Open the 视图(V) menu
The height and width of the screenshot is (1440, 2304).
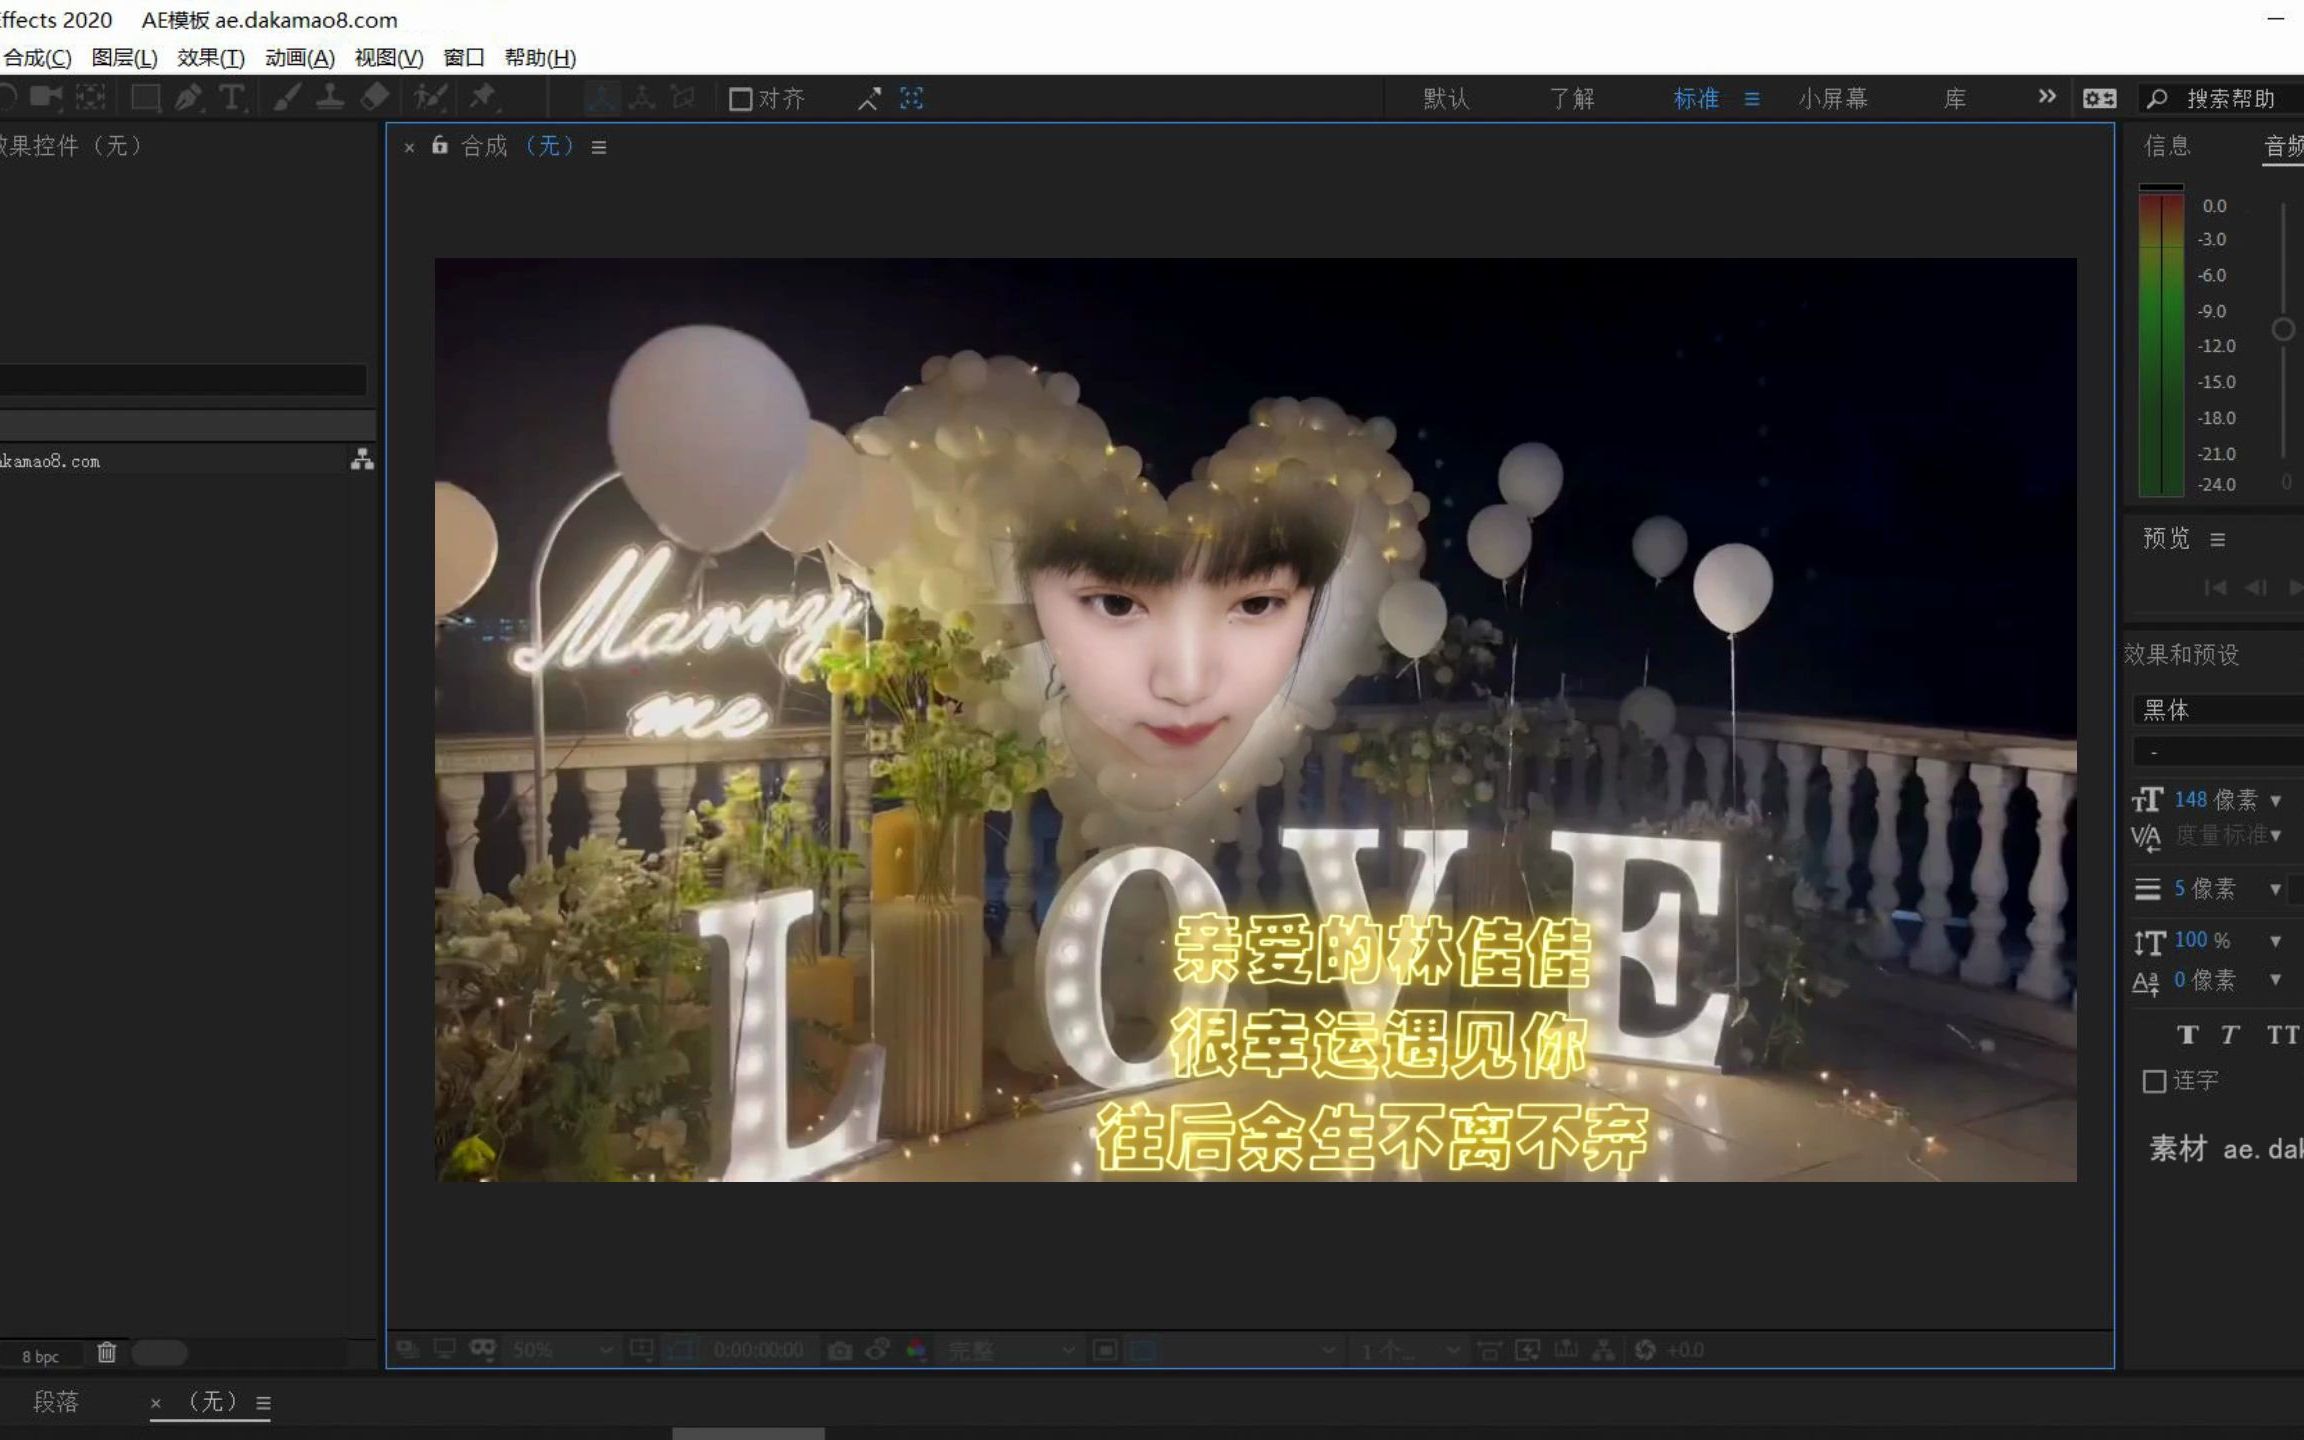coord(389,58)
